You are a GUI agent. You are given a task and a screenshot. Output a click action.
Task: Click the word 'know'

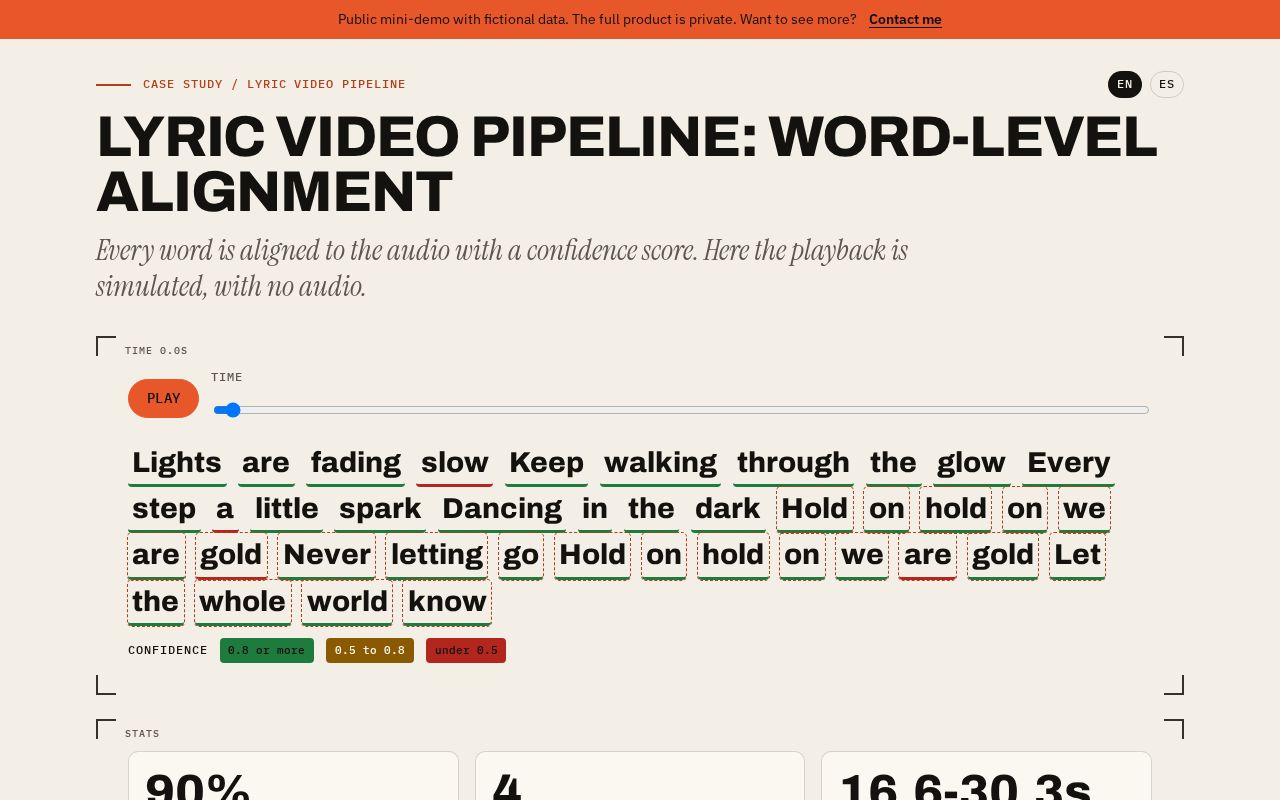[x=447, y=602]
